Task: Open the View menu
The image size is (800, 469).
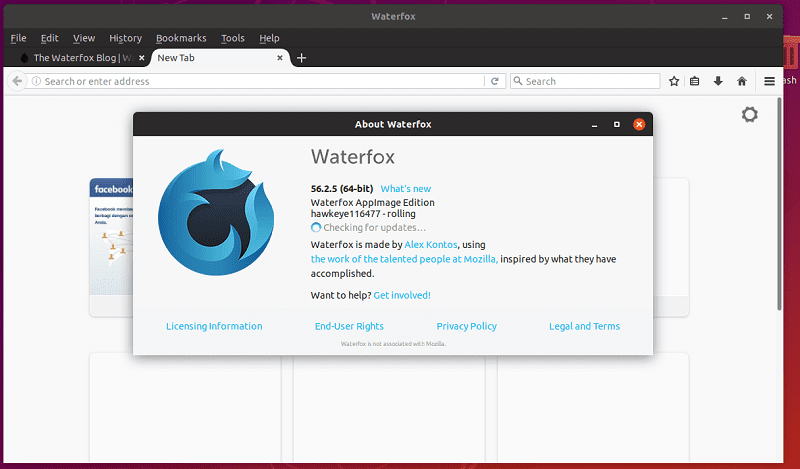Action: 84,38
